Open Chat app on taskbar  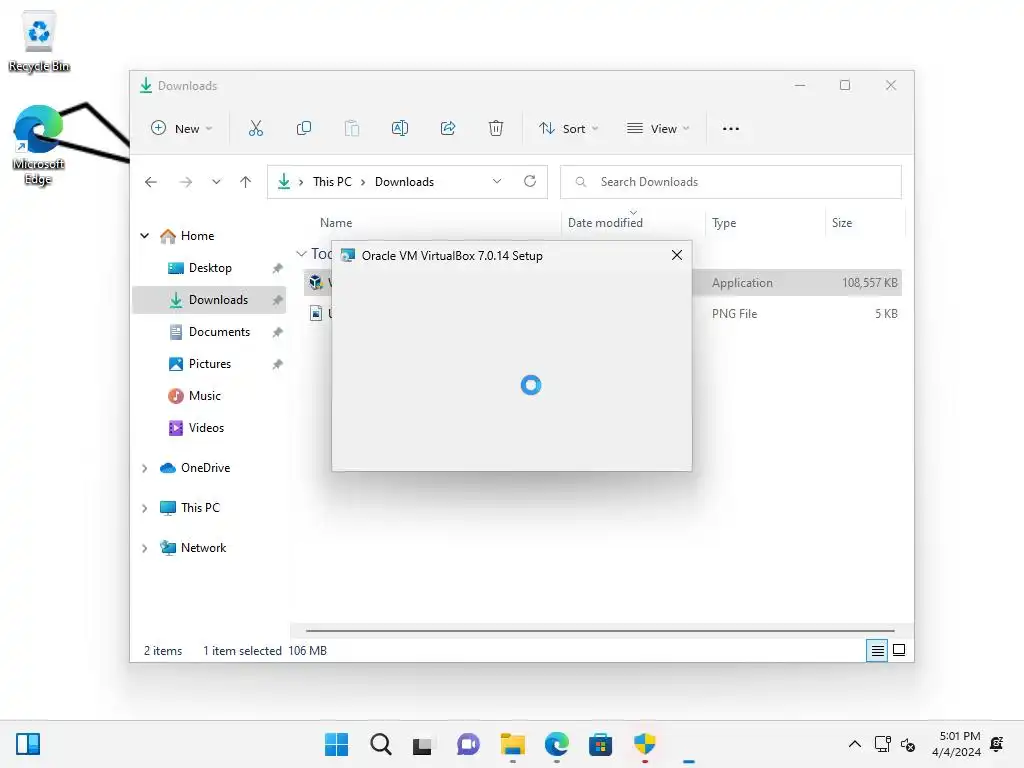click(468, 744)
